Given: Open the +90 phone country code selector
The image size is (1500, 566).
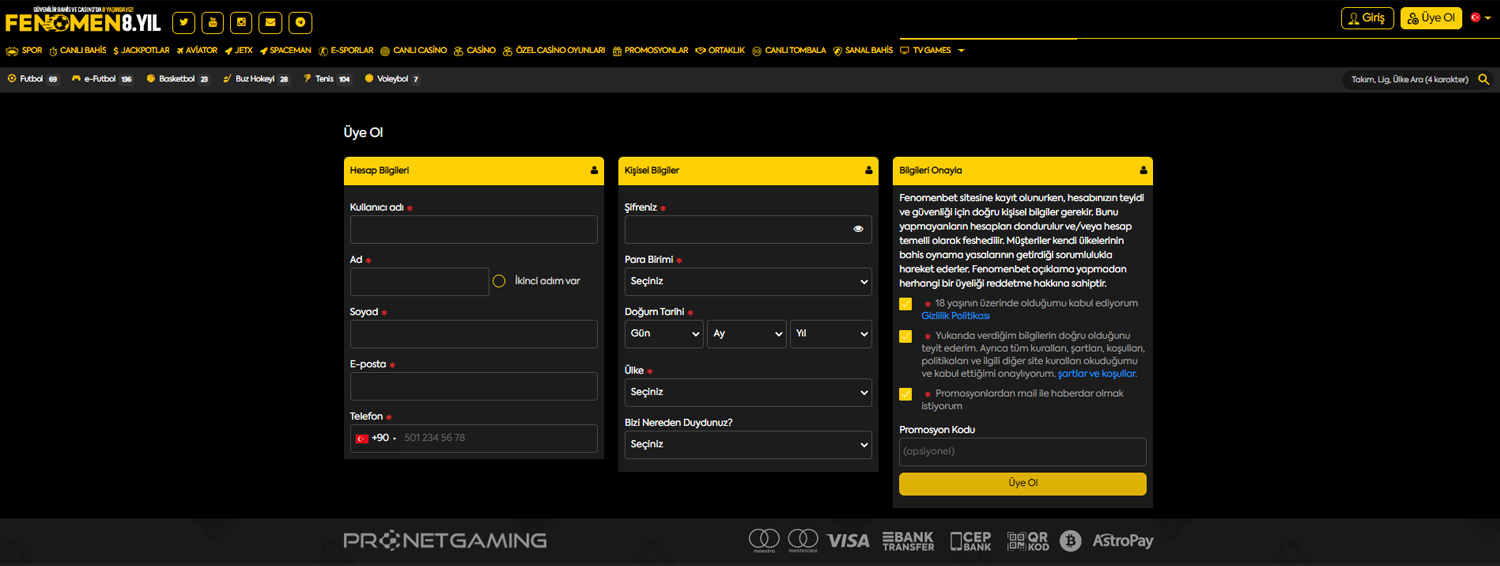Looking at the screenshot, I should coord(376,438).
